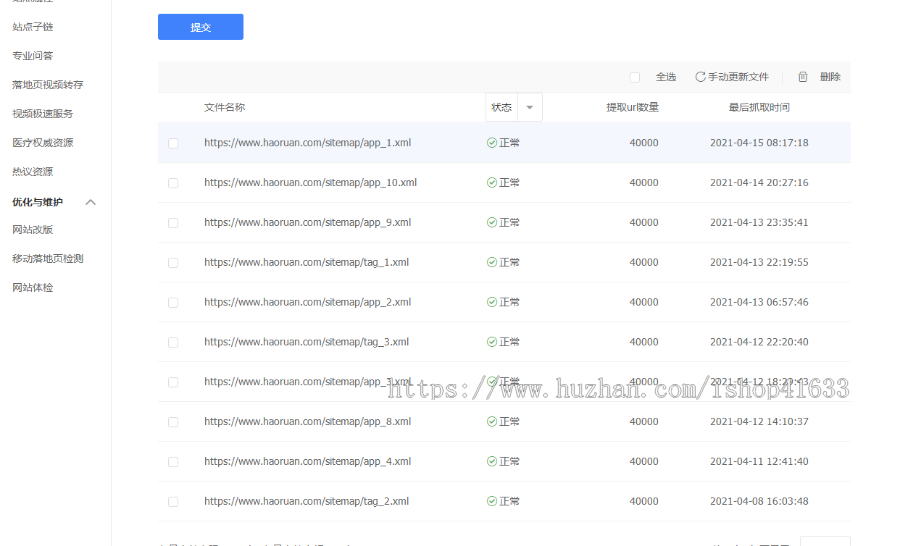Click the green status icon for app_8.xml

click(x=492, y=421)
